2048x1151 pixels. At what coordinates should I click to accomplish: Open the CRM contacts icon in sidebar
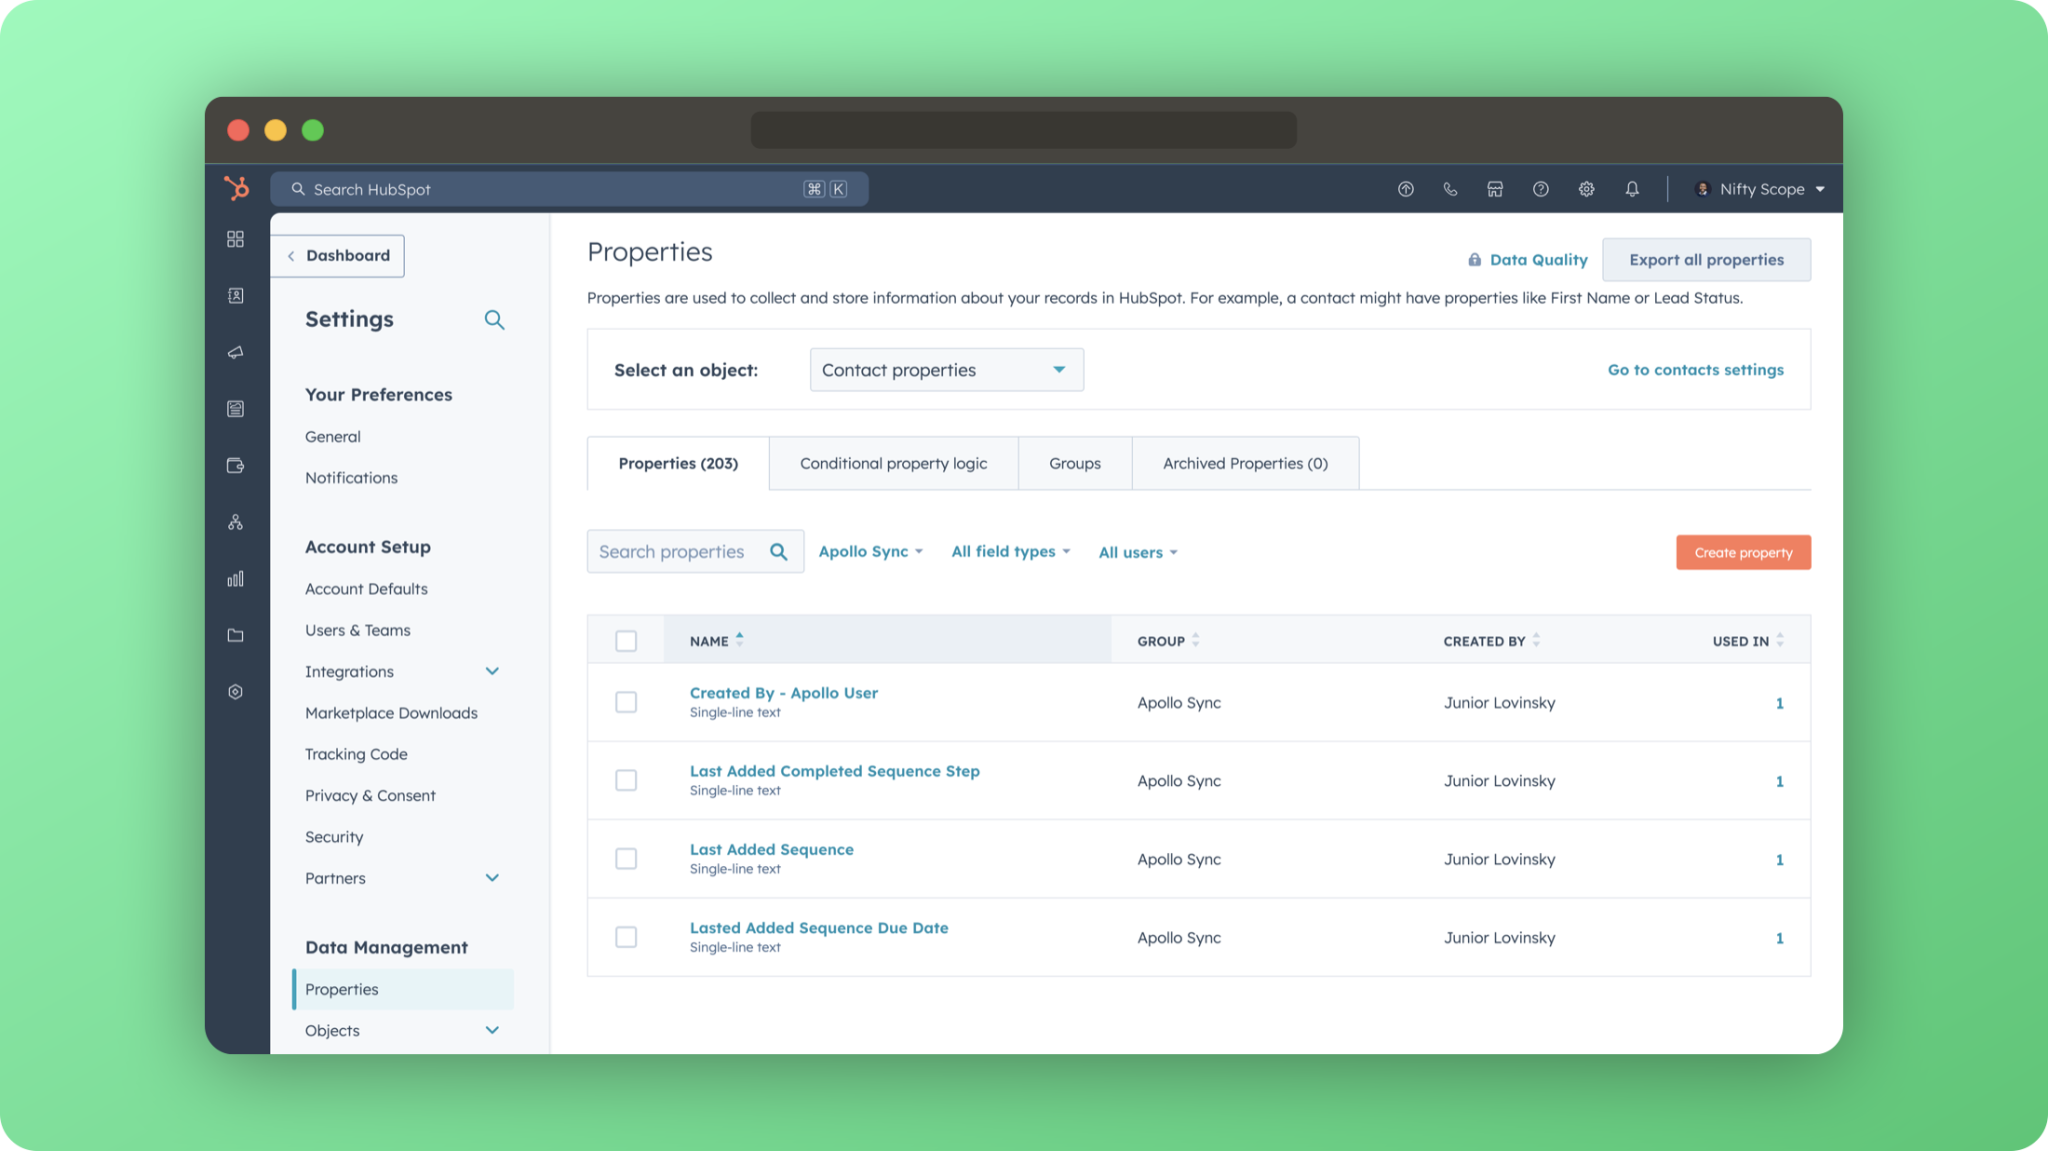(236, 295)
